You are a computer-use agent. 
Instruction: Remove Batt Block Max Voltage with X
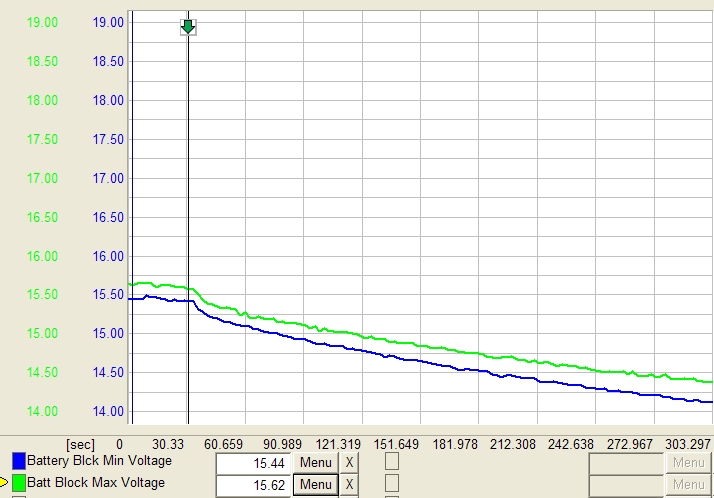click(349, 484)
